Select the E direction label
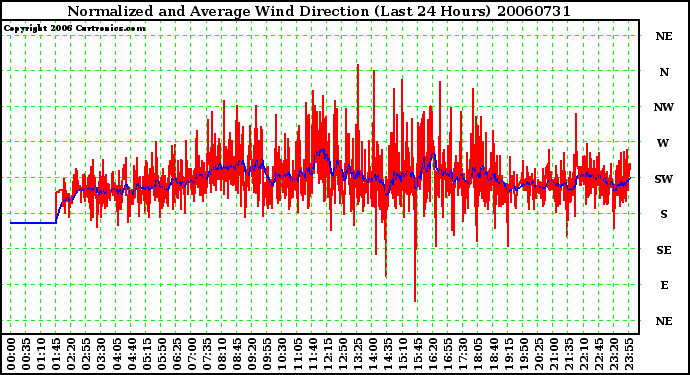The width and height of the screenshot is (690, 375). tap(664, 285)
